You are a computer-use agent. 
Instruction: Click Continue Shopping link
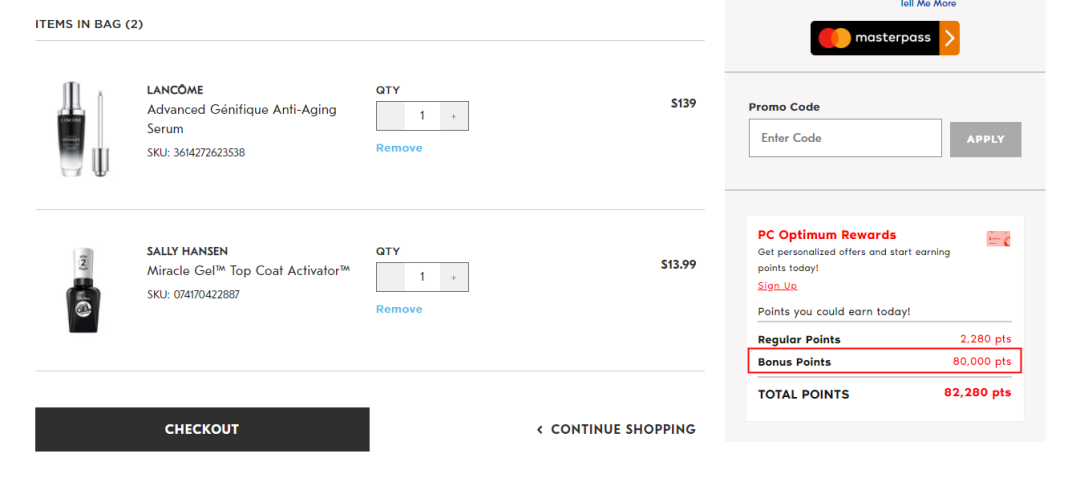point(616,429)
